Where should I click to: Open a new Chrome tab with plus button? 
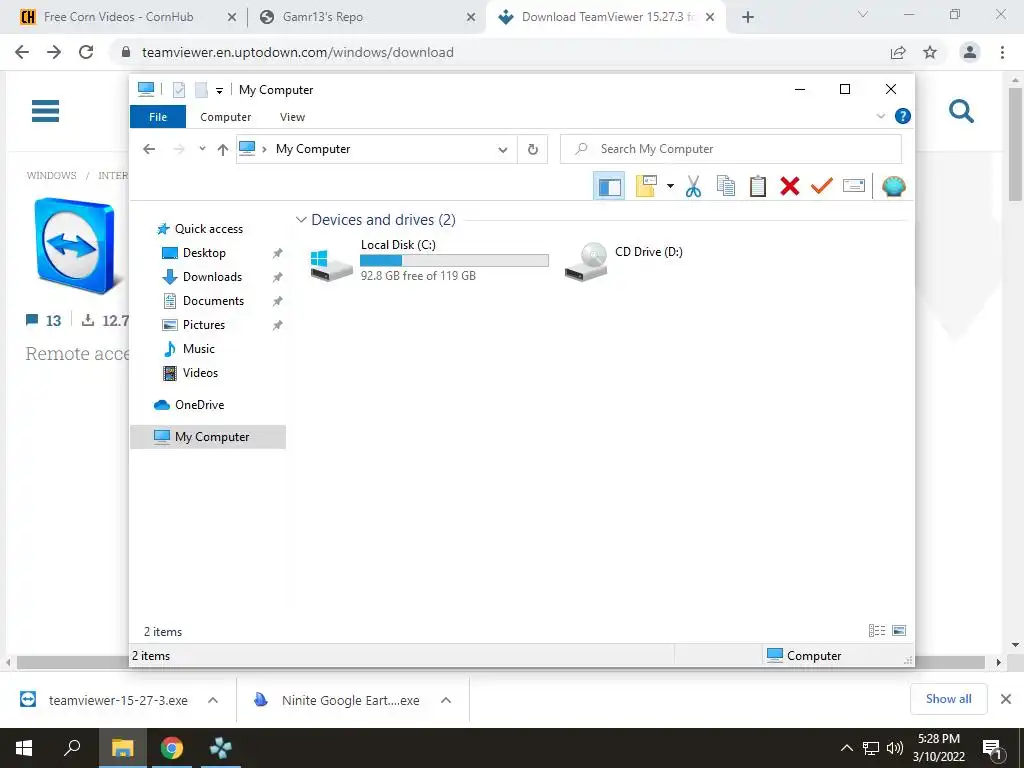pos(748,18)
